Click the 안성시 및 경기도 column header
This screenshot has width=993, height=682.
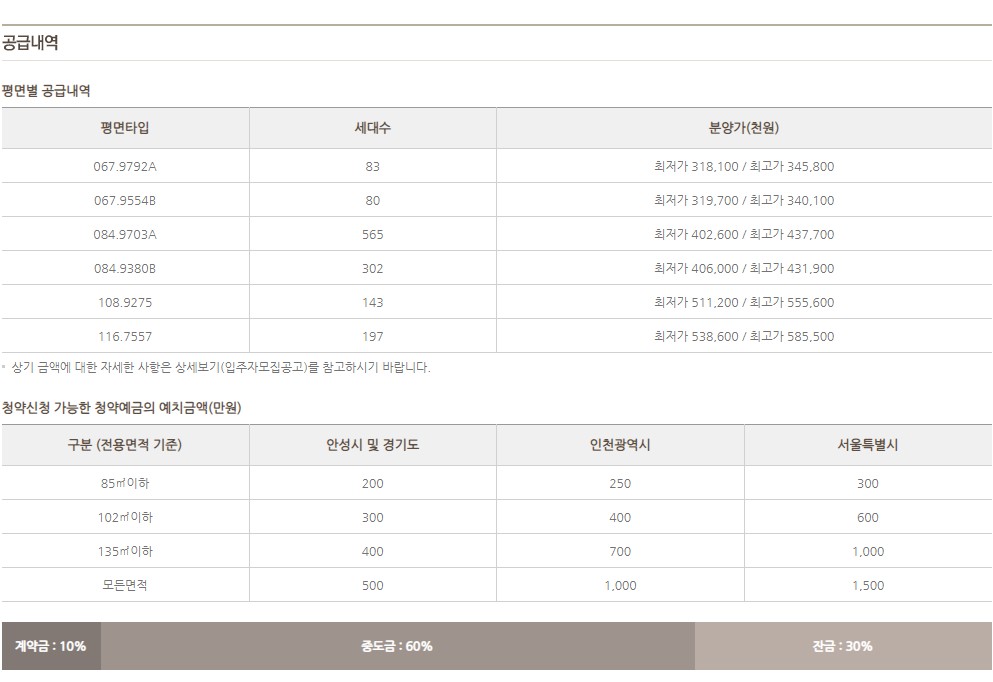[372, 445]
